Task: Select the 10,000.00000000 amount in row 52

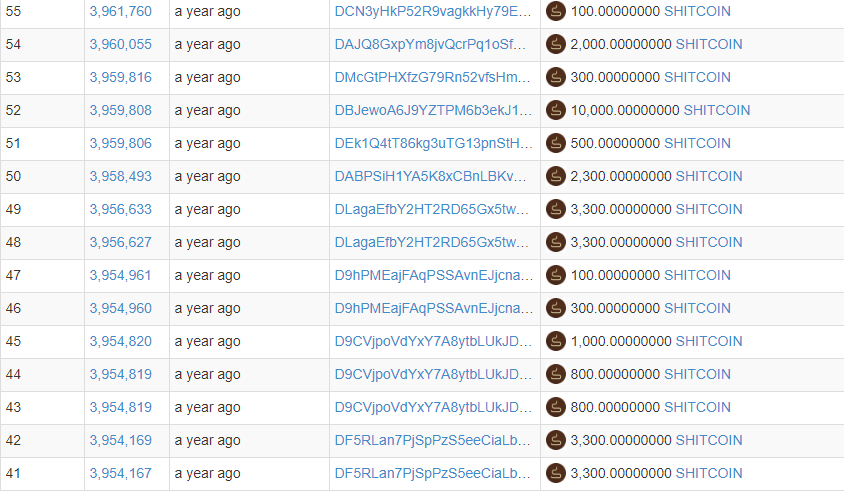Action: 625,110
